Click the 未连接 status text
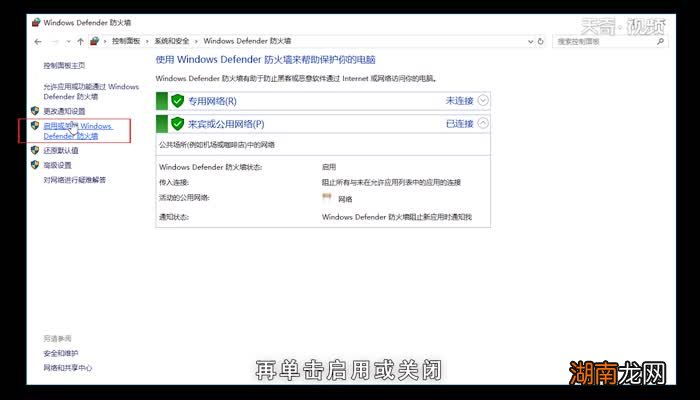Image resolution: width=700 pixels, height=400 pixels. (459, 101)
